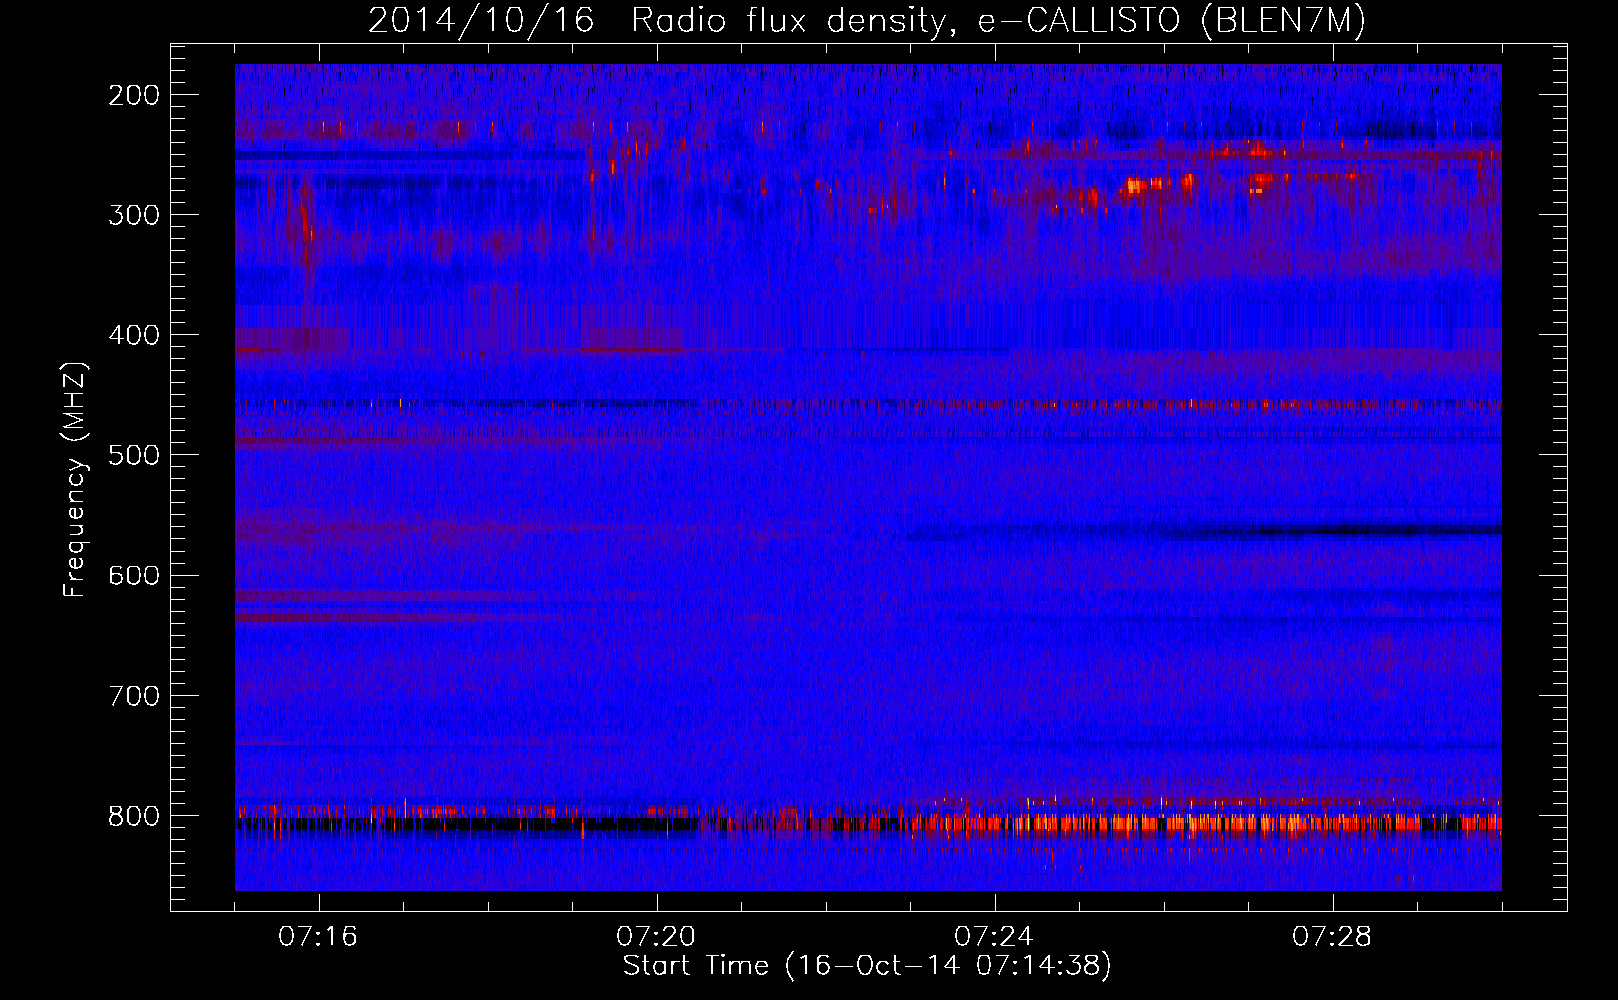Click the plot title "2014/10/16 Radio flux density, e-CALLISTO (BLEN7M)"
Viewport: 1618px width, 1000px height.
(867, 21)
